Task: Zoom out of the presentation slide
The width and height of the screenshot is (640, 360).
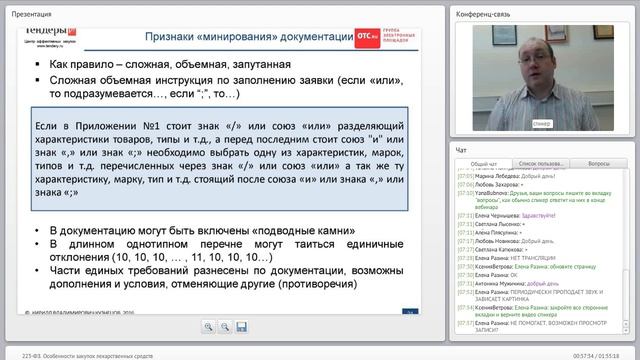Action: pyautogui.click(x=225, y=327)
